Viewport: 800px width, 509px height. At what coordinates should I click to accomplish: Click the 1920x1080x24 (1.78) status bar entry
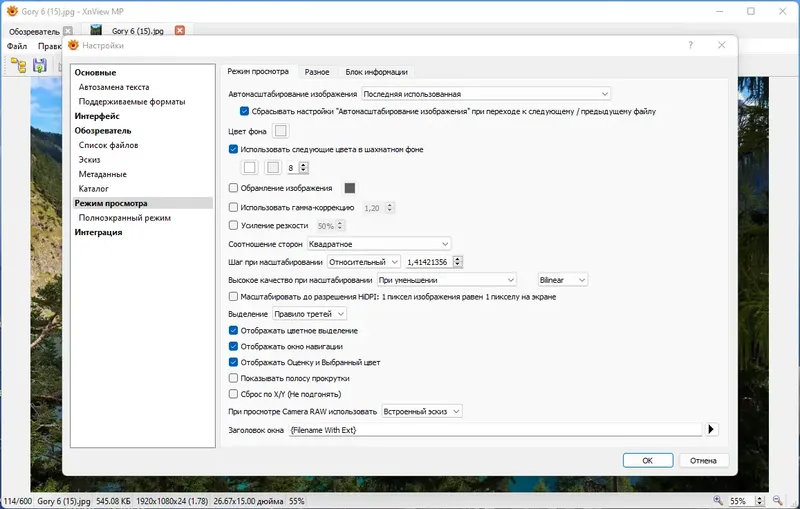(171, 501)
